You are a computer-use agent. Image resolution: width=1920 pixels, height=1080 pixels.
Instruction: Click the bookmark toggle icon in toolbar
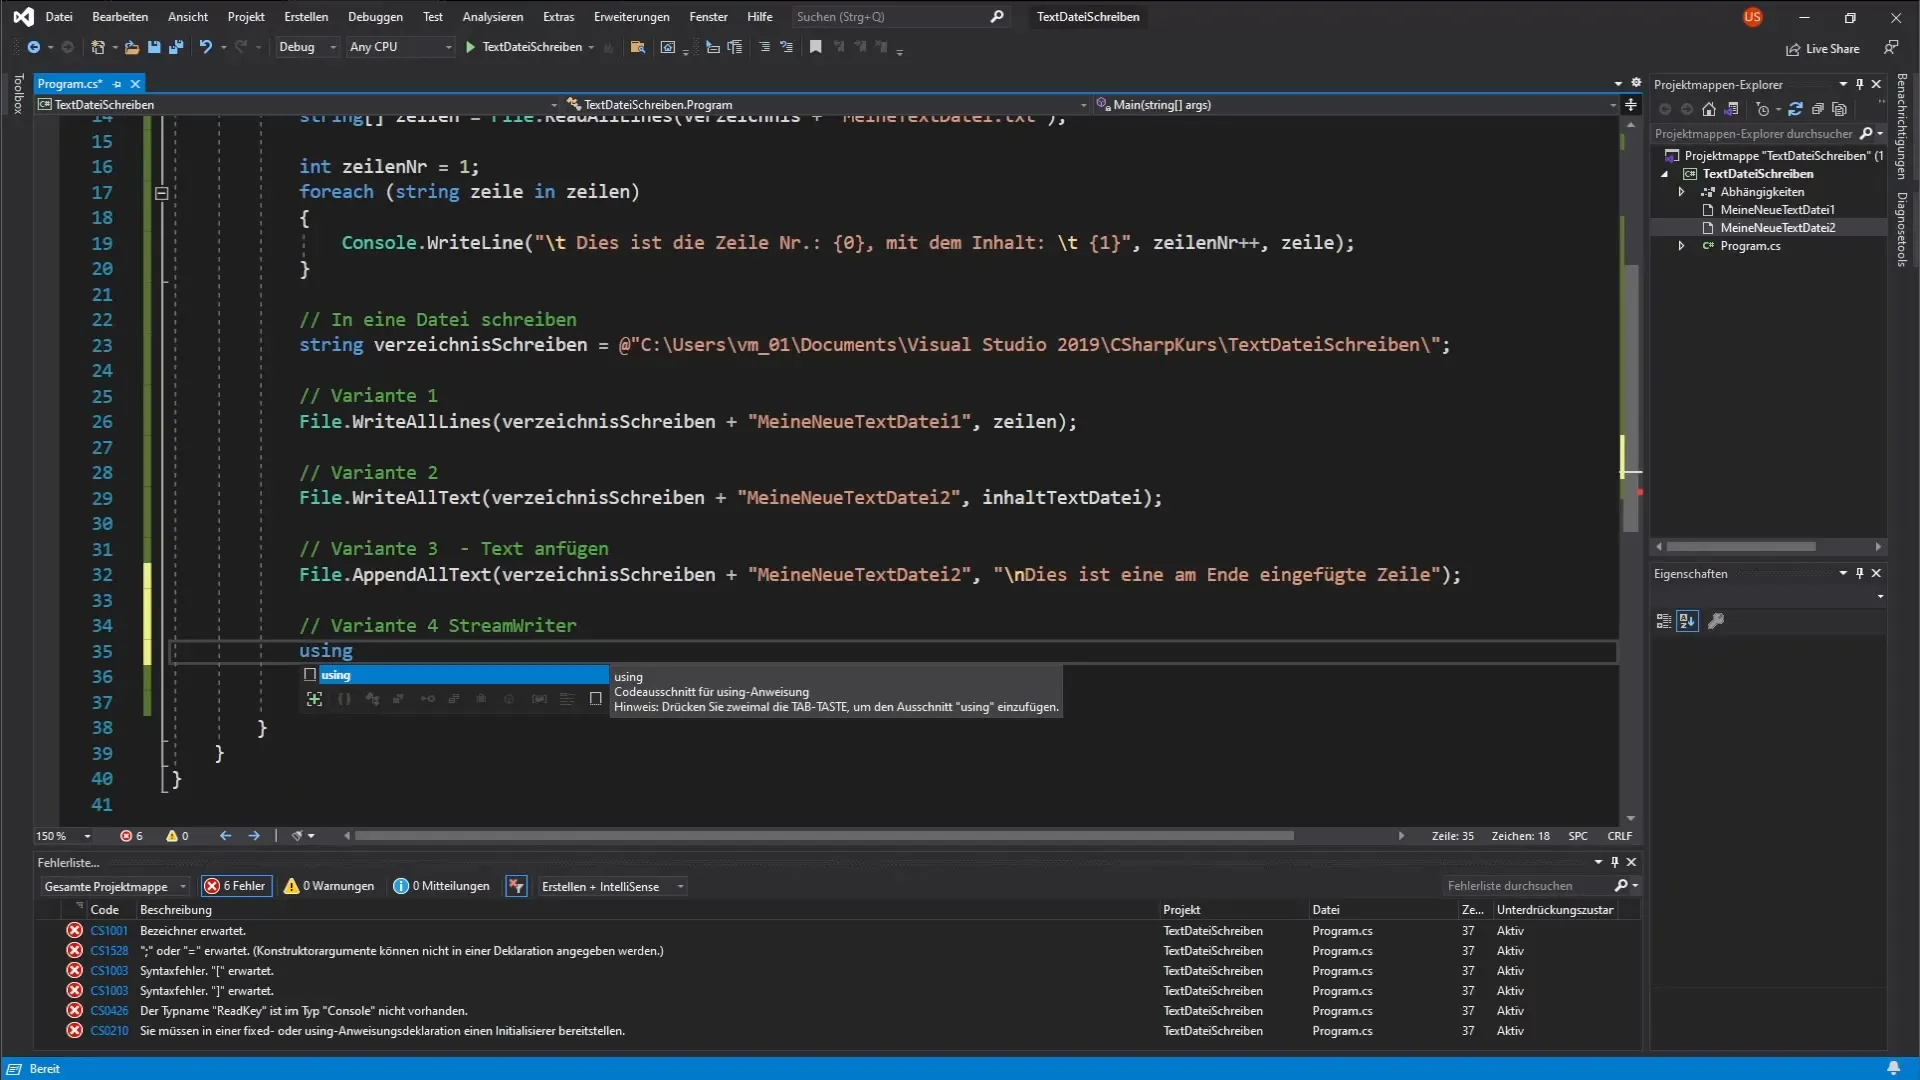point(816,47)
